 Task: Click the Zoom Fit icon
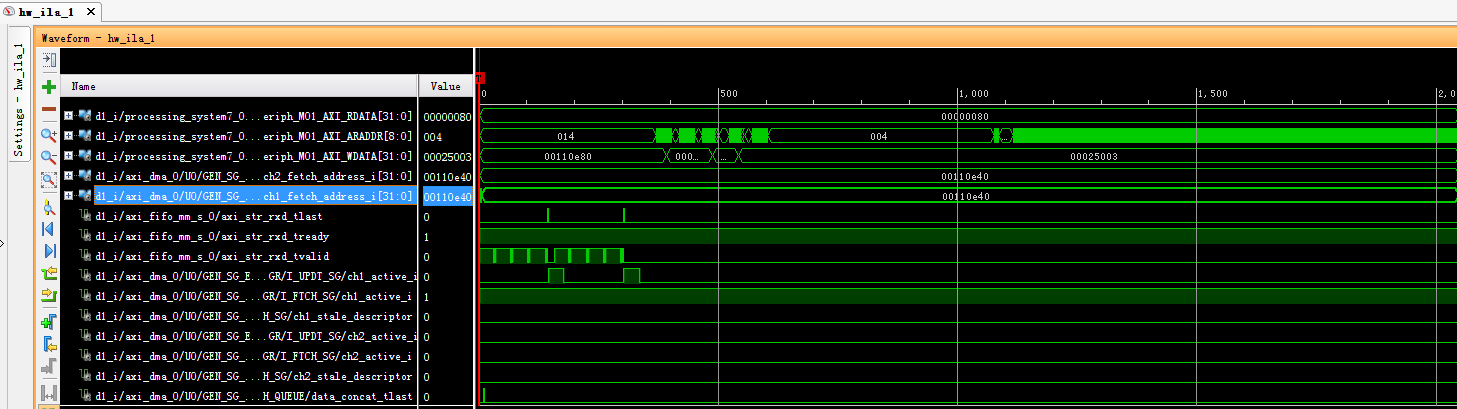[49, 180]
